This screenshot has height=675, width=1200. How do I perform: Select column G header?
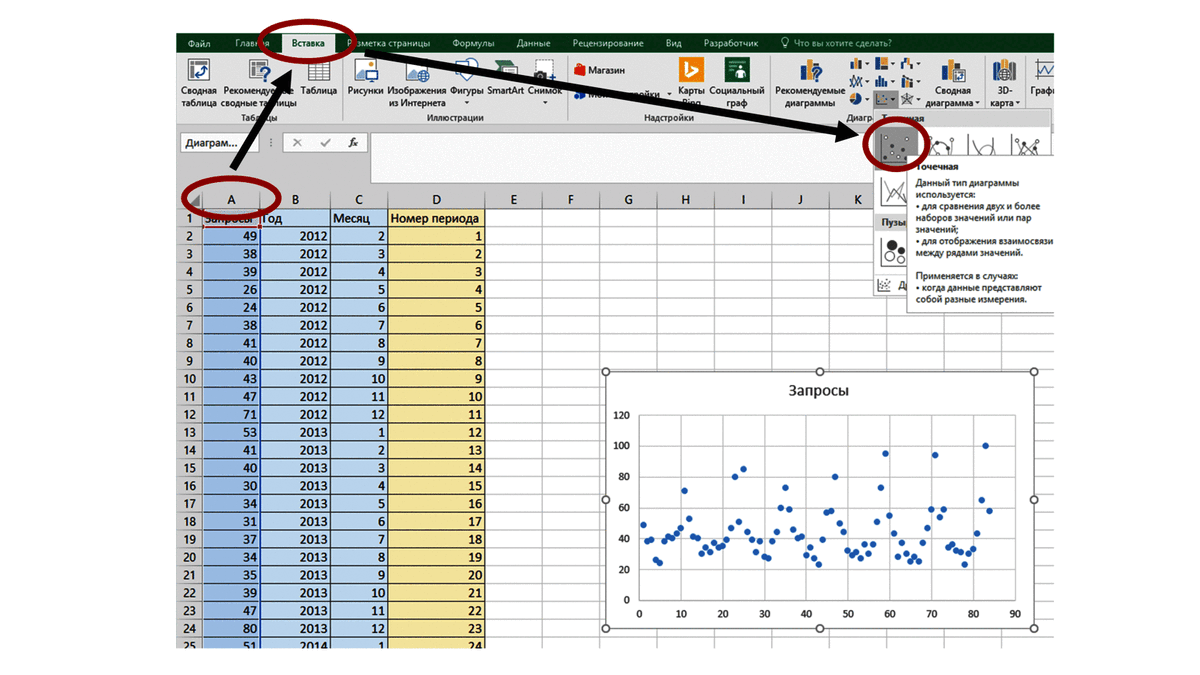(x=628, y=200)
